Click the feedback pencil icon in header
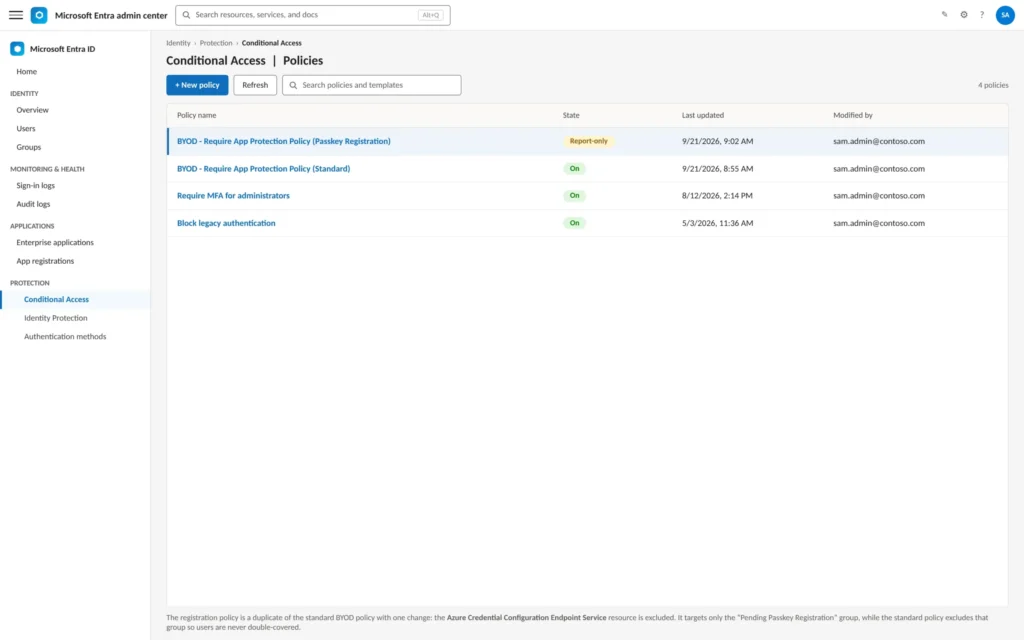The image size is (1024, 640). [x=944, y=14]
